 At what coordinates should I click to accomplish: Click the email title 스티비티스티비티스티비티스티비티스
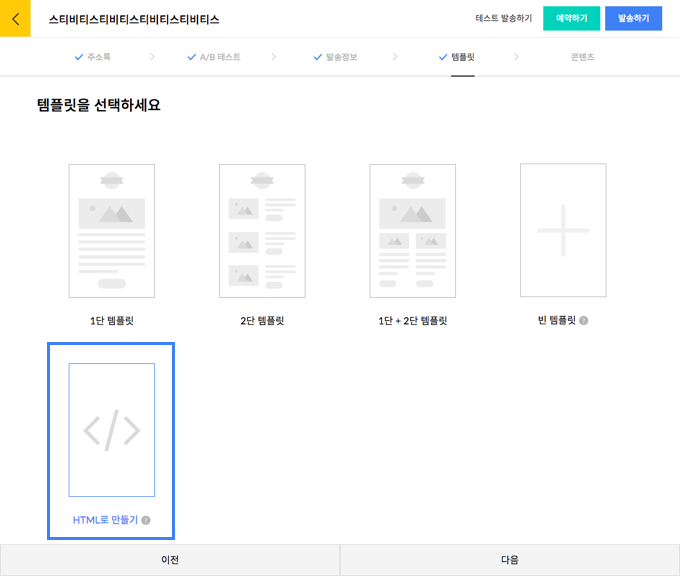click(134, 20)
